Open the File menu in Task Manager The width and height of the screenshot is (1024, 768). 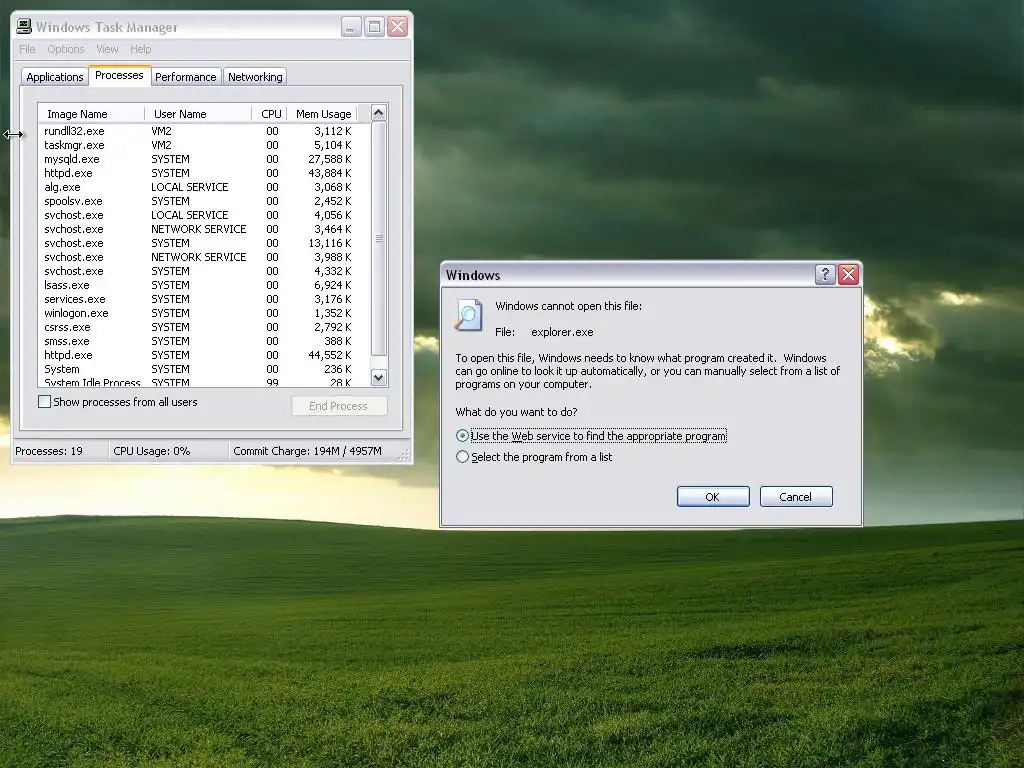(27, 49)
